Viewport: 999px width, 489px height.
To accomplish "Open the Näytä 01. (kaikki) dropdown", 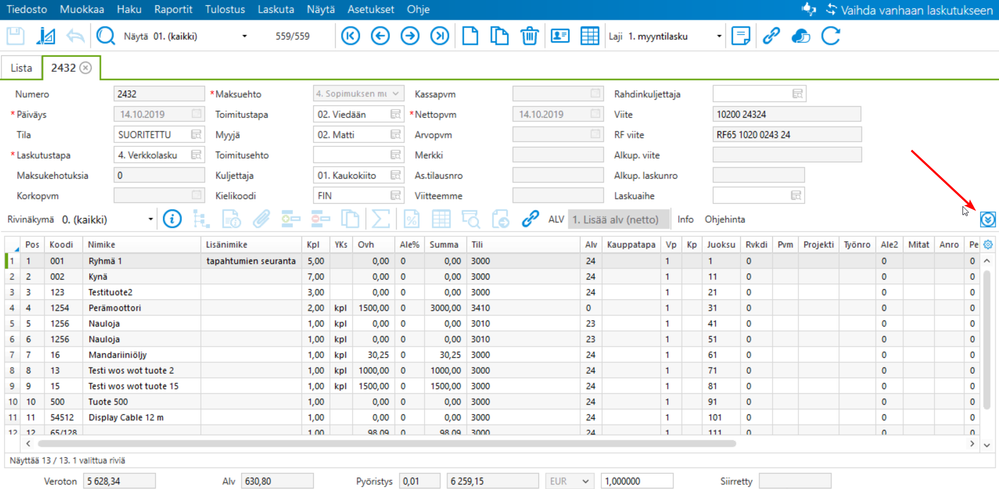I will click(x=245, y=36).
